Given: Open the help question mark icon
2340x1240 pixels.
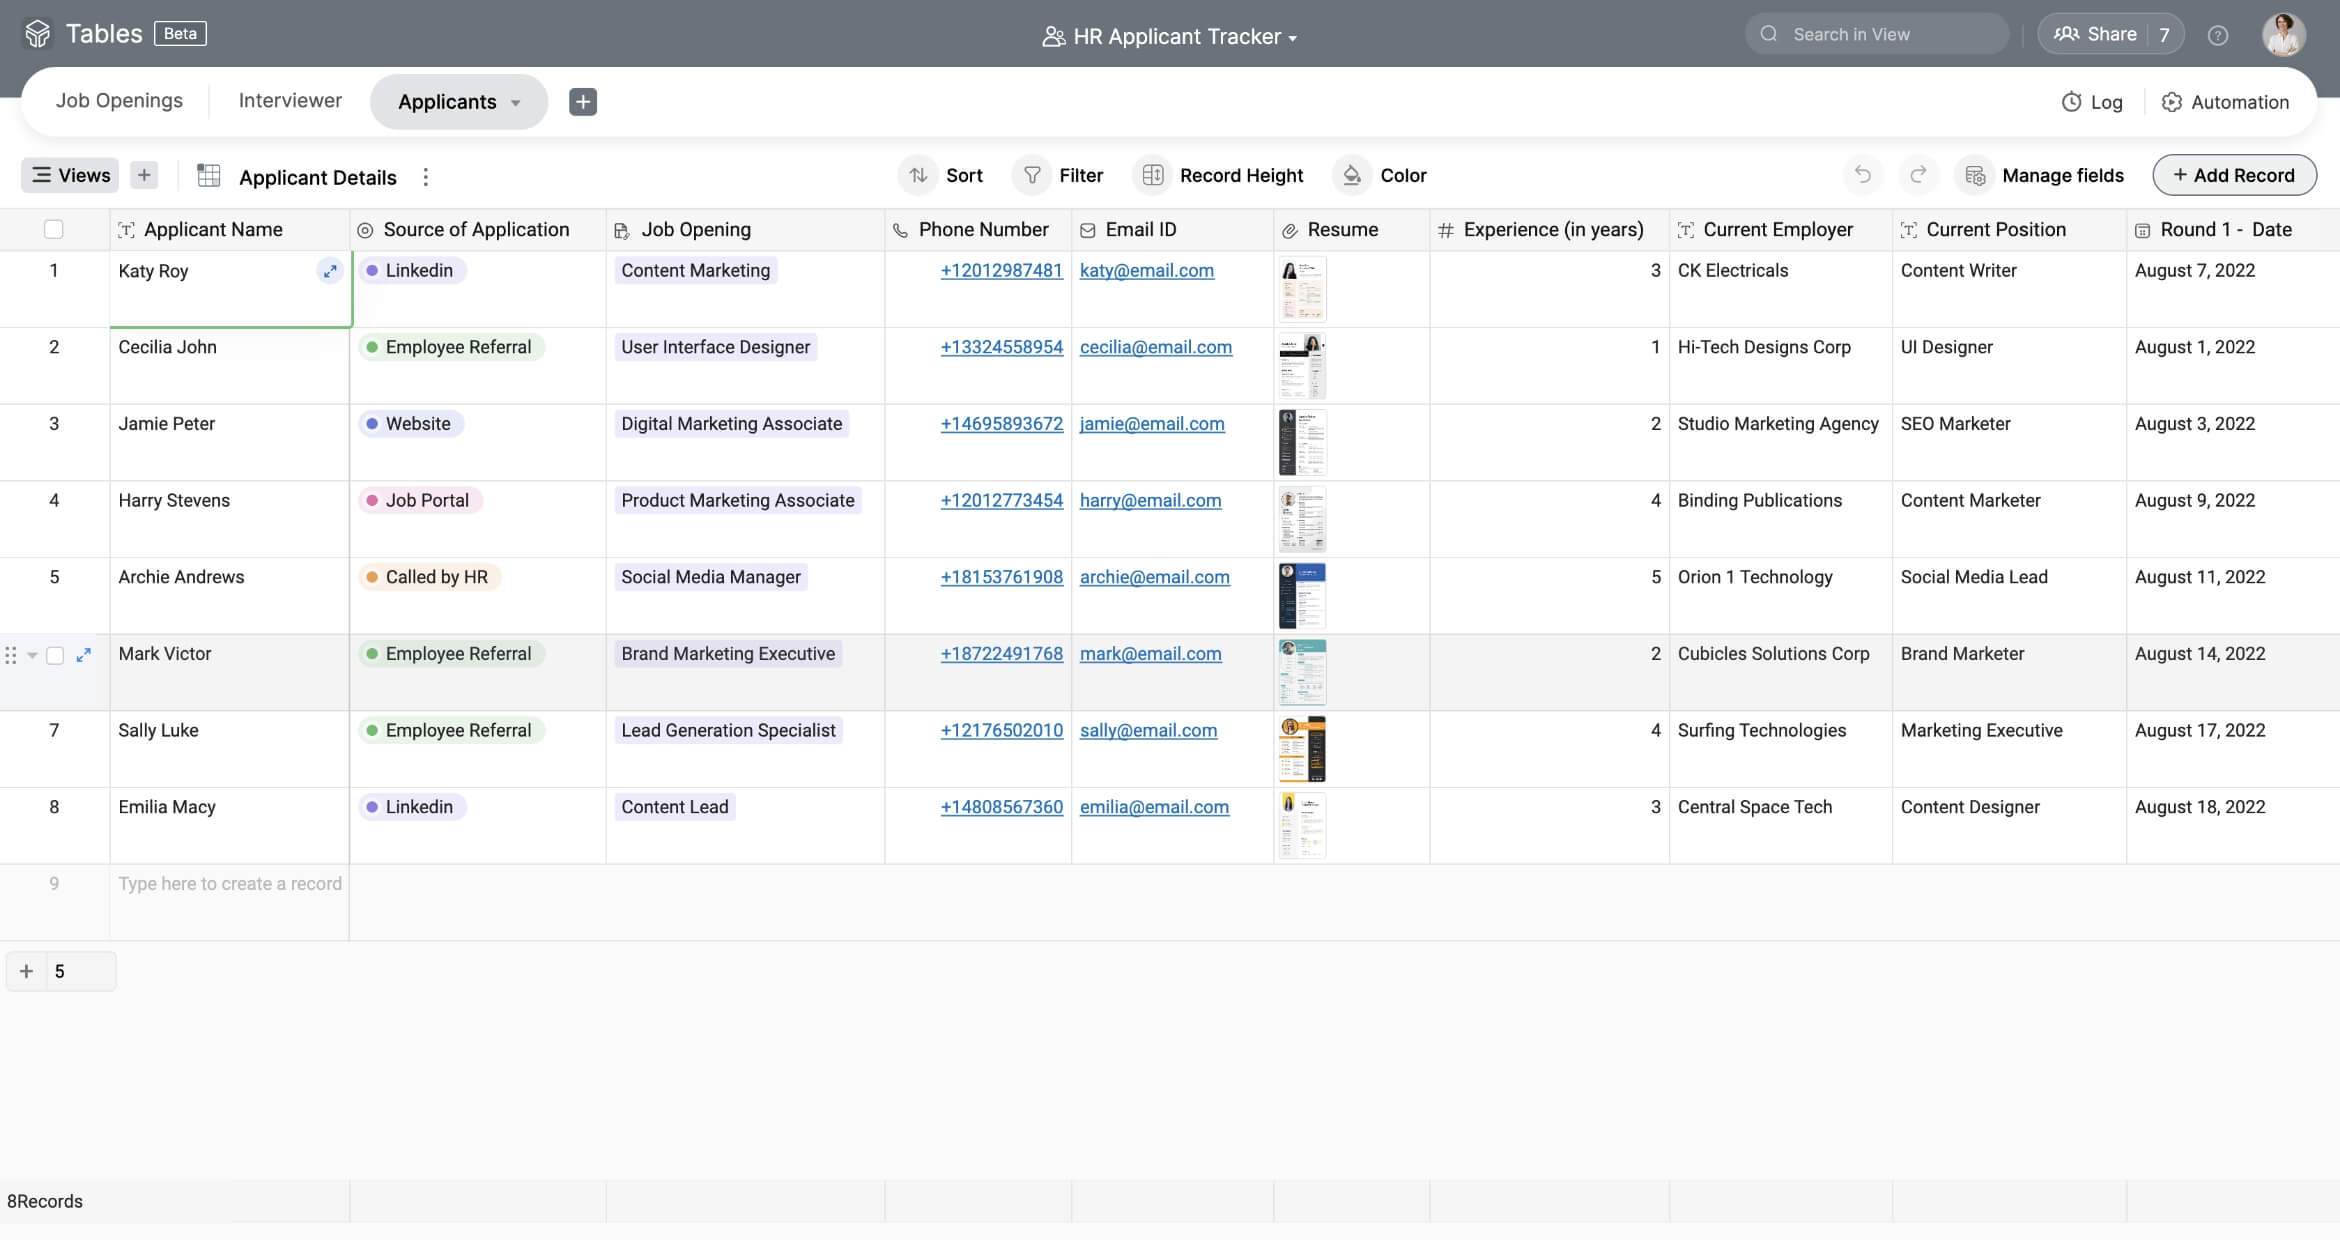Looking at the screenshot, I should point(2217,35).
